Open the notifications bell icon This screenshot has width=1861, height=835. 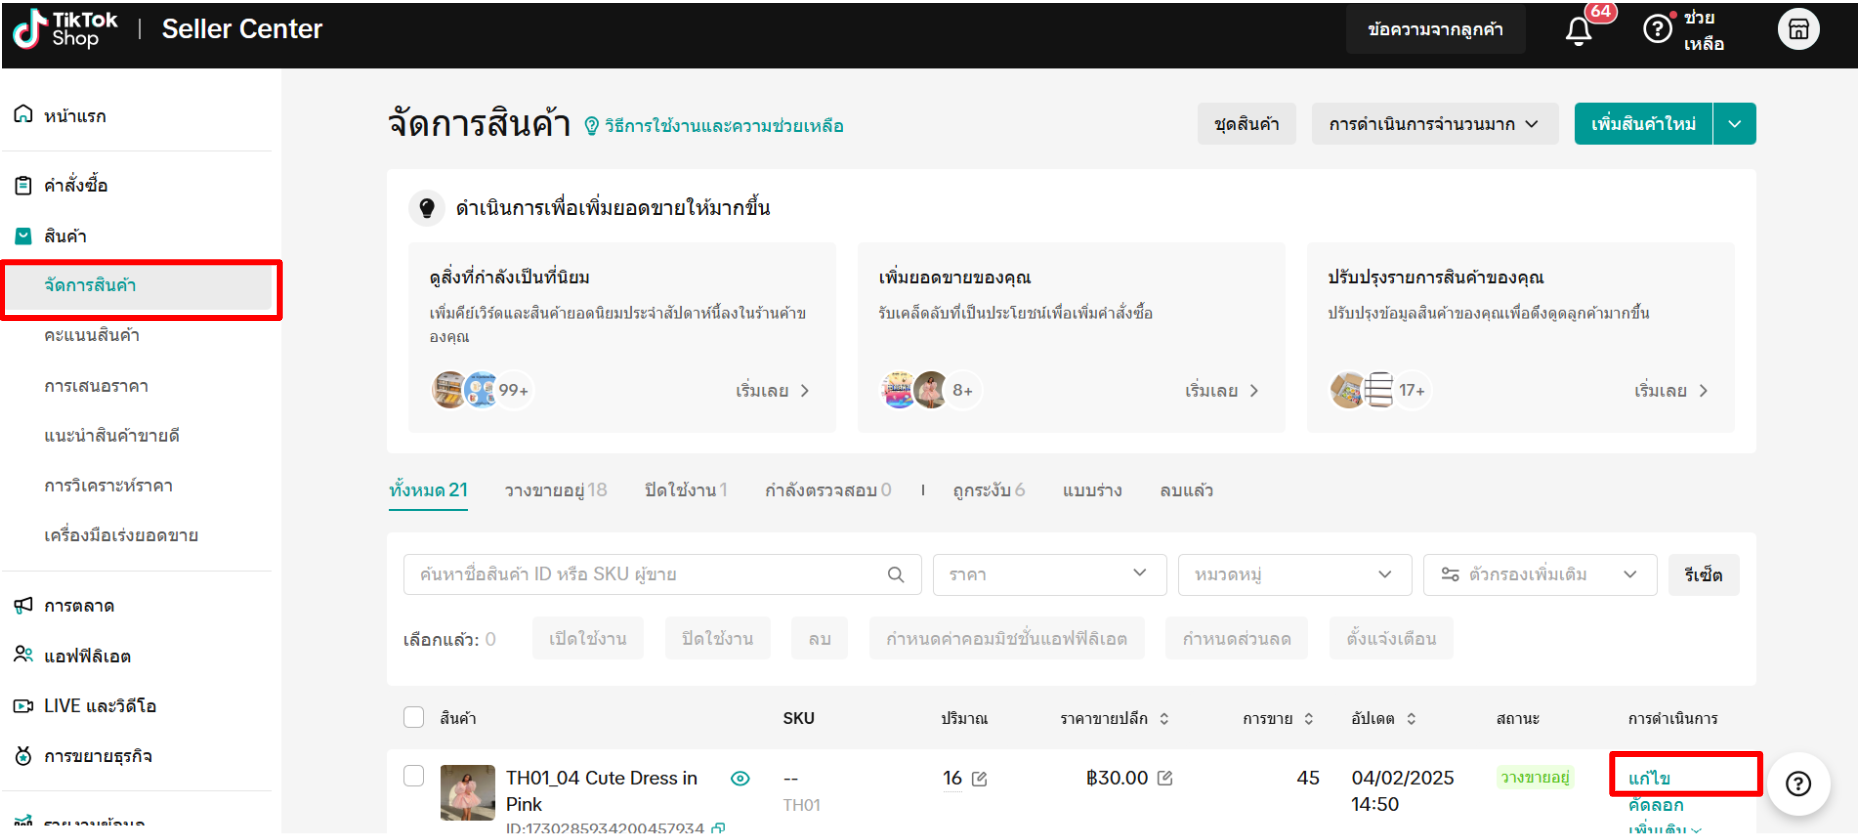tap(1579, 31)
